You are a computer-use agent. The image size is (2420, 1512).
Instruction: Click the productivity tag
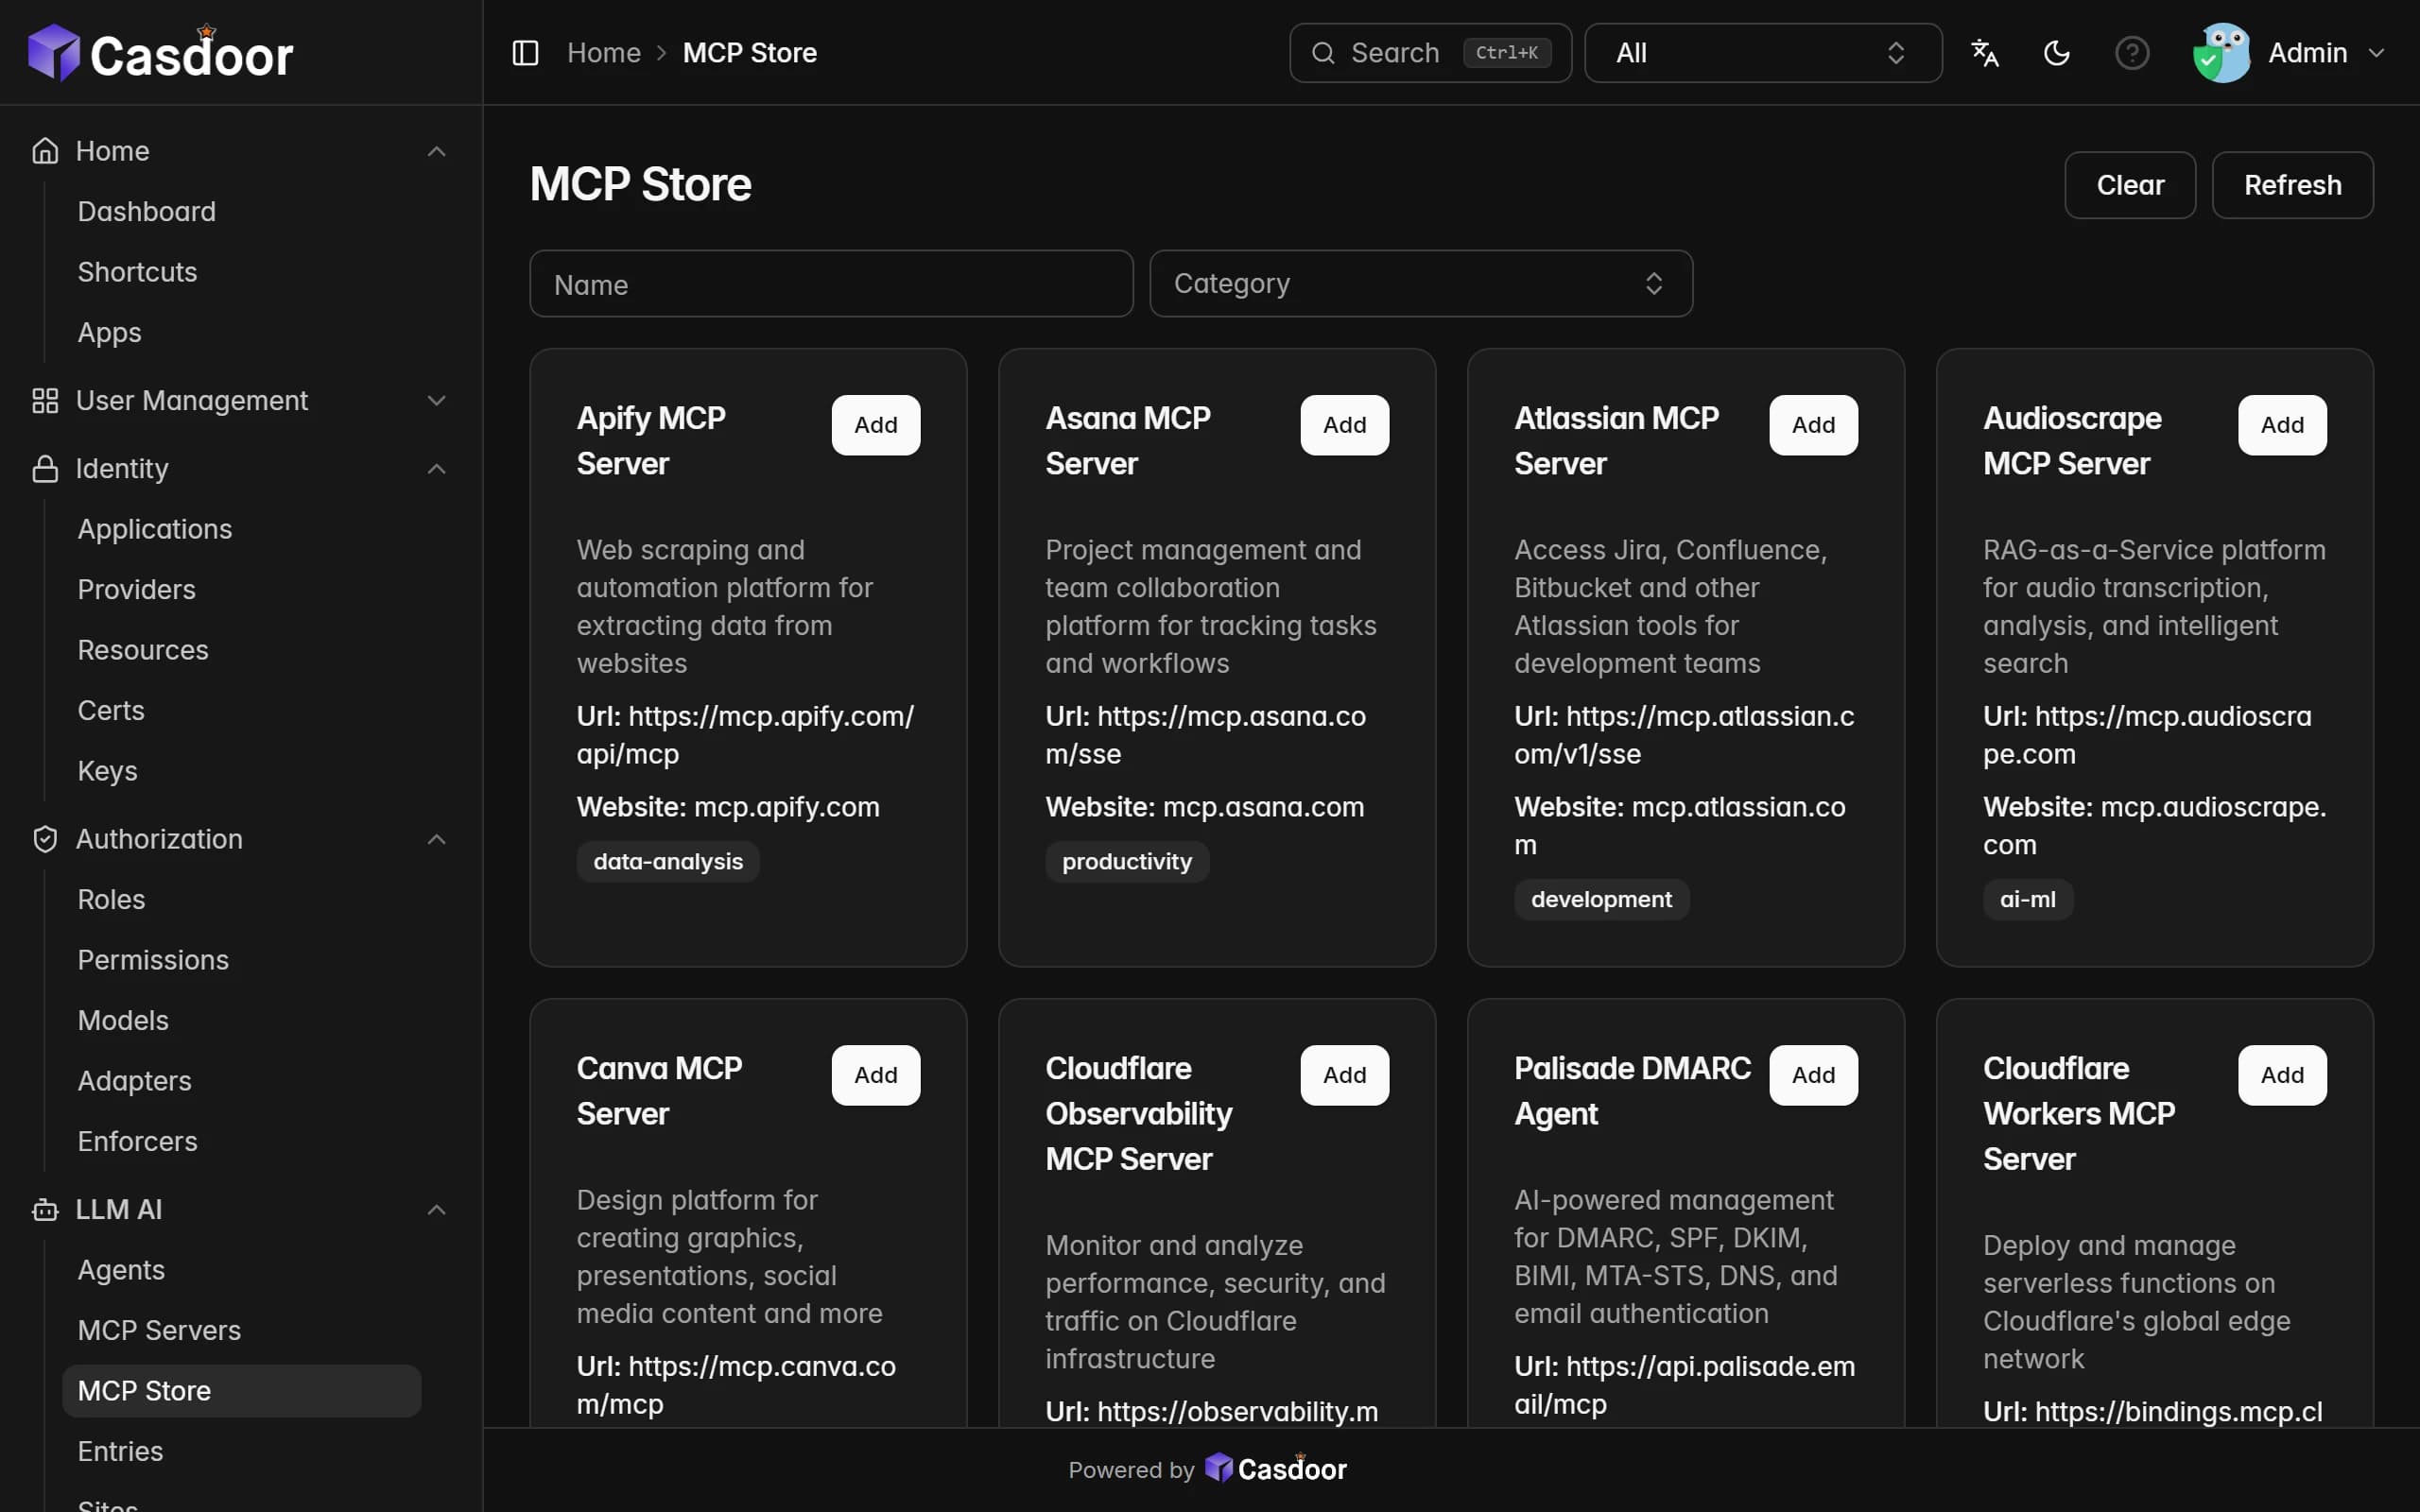pyautogui.click(x=1127, y=862)
